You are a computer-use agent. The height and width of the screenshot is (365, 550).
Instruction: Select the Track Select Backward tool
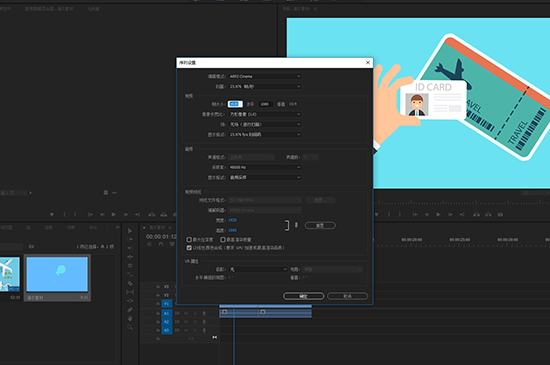130,248
